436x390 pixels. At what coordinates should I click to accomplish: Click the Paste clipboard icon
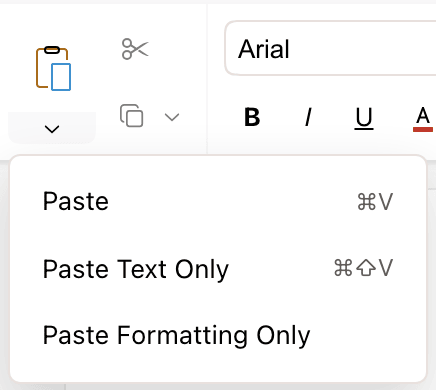click(53, 69)
